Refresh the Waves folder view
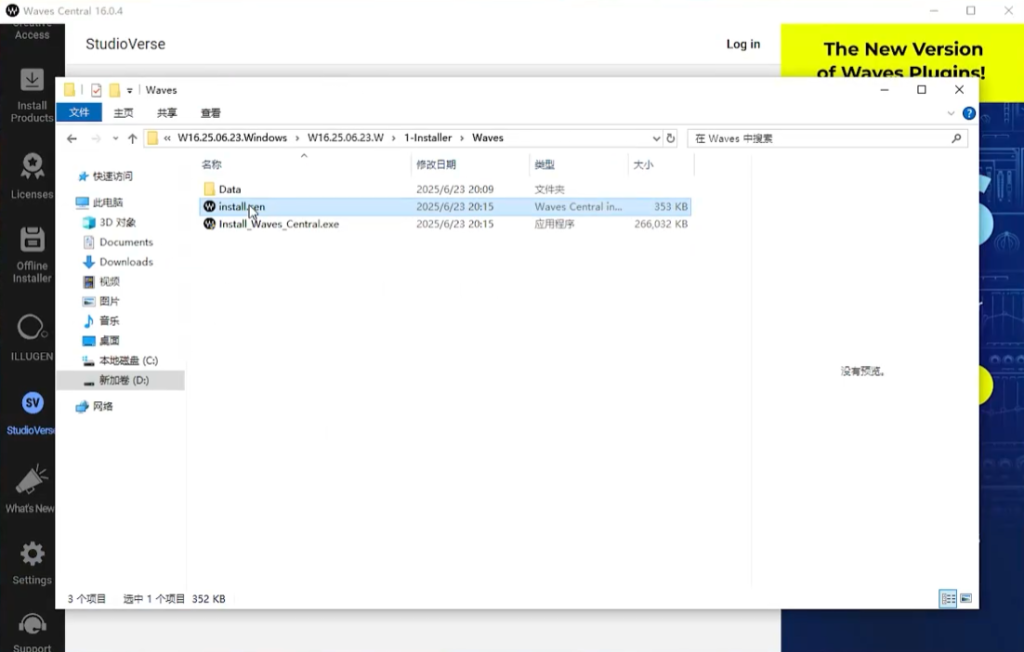The height and width of the screenshot is (652, 1024). point(670,139)
